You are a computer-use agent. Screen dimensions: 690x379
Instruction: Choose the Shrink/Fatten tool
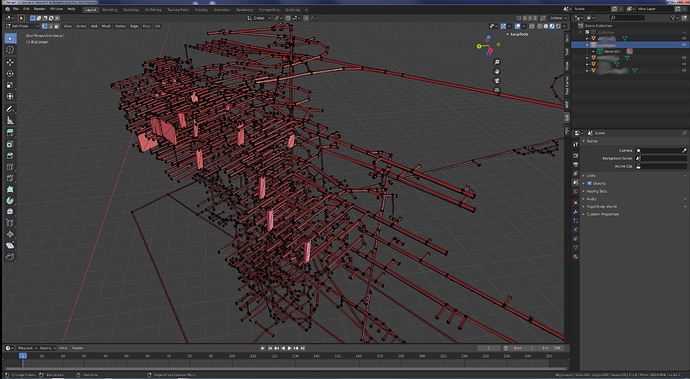pos(10,235)
